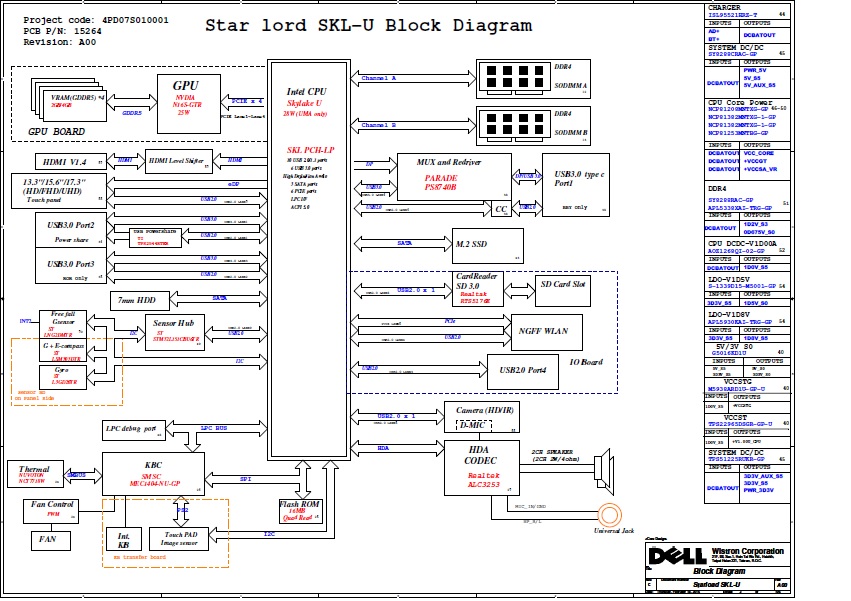Select the NVIDIA GPU block
The image size is (851, 601).
click(x=188, y=99)
